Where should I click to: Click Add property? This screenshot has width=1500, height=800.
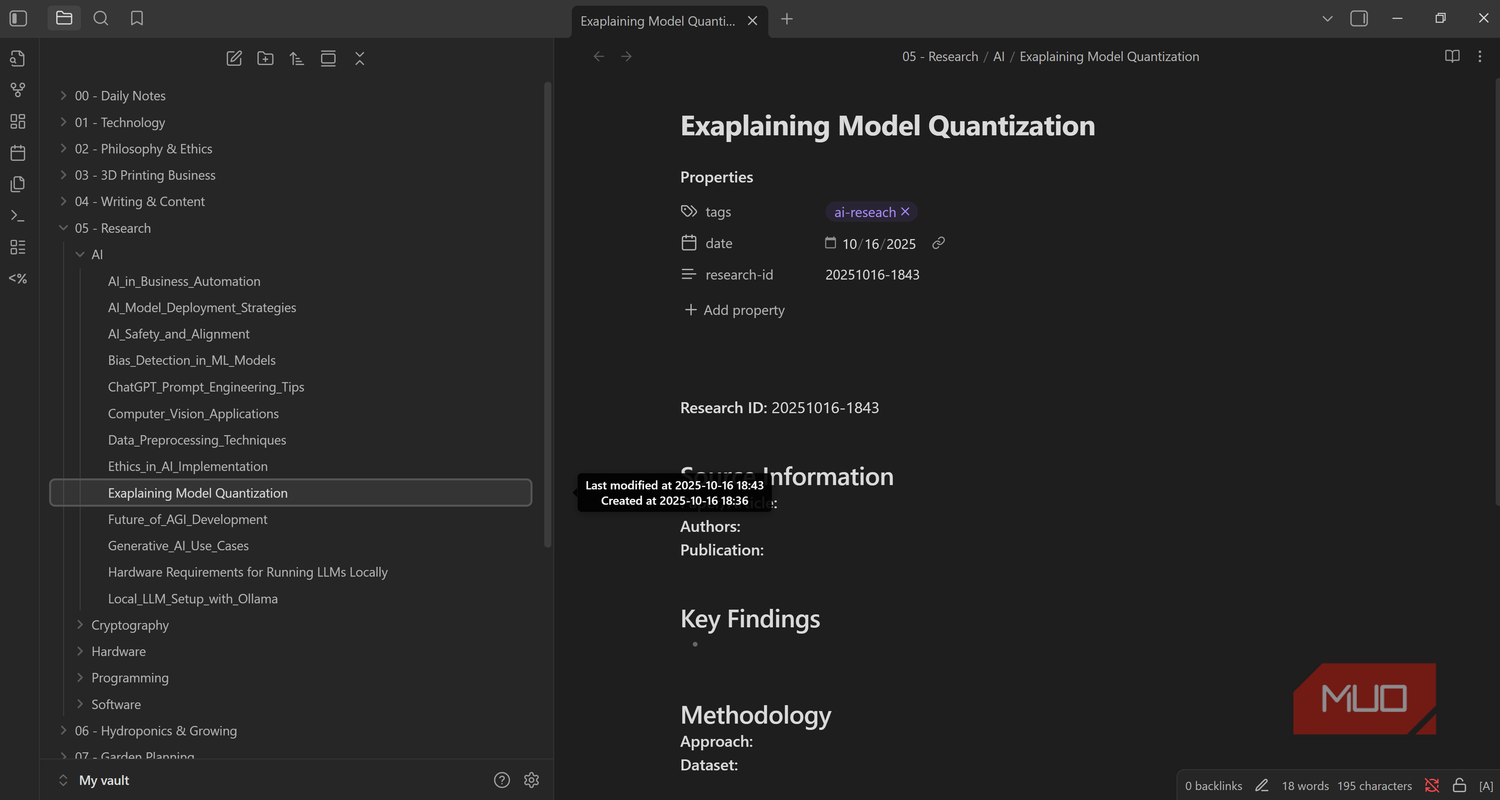pyautogui.click(x=735, y=310)
